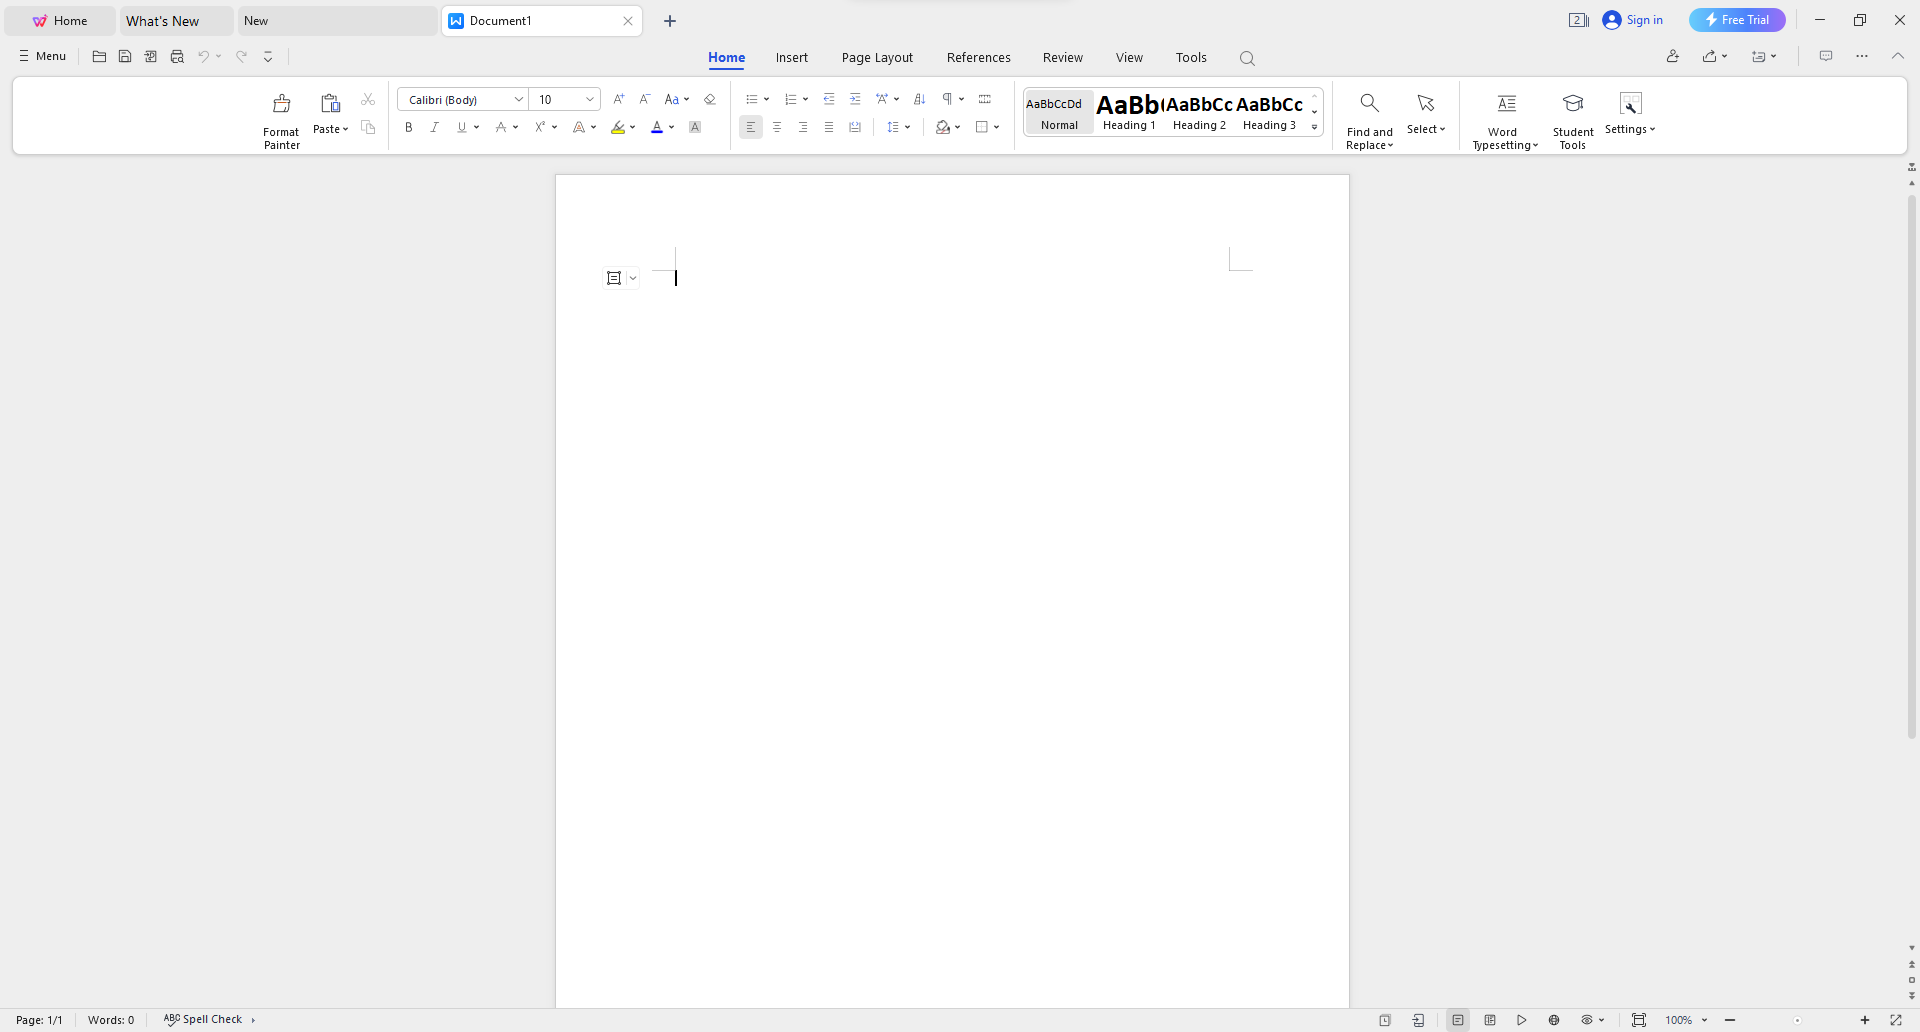Toggle bold formatting
Image resolution: width=1920 pixels, height=1032 pixels.
coord(409,127)
